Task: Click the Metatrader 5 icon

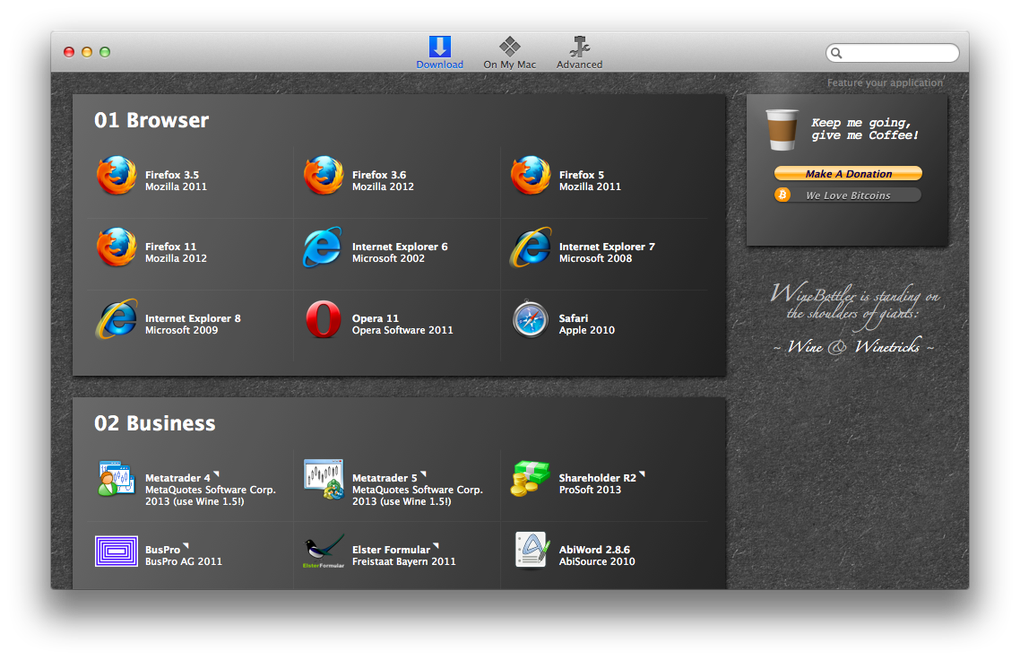Action: pos(323,479)
